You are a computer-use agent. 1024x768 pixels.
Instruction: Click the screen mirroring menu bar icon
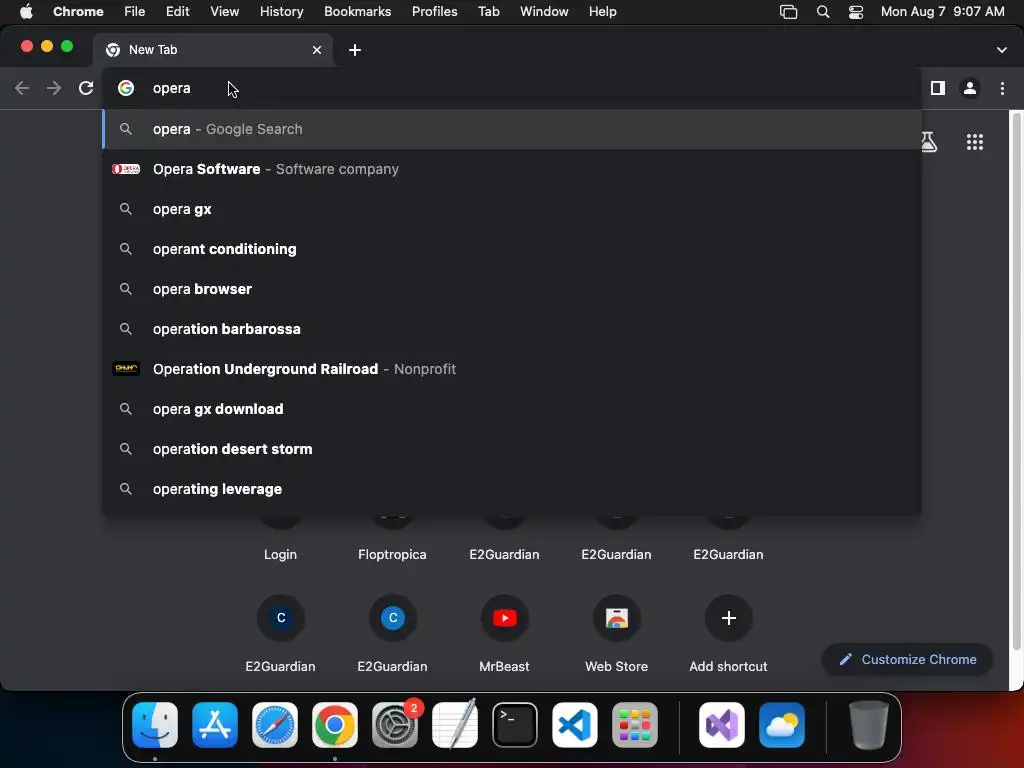coord(789,12)
